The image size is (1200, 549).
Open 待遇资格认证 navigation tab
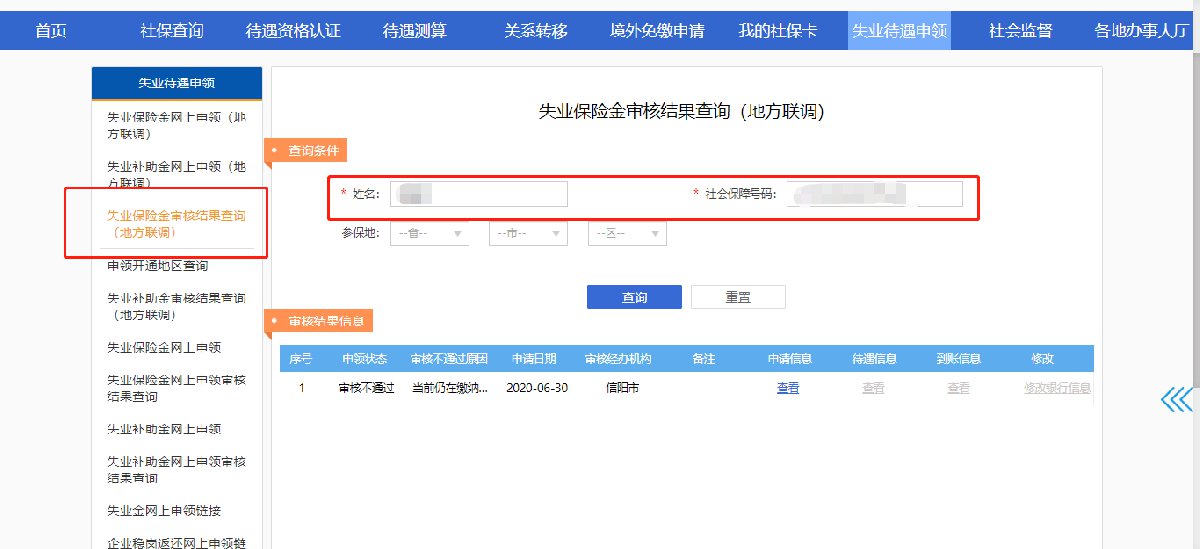(293, 30)
